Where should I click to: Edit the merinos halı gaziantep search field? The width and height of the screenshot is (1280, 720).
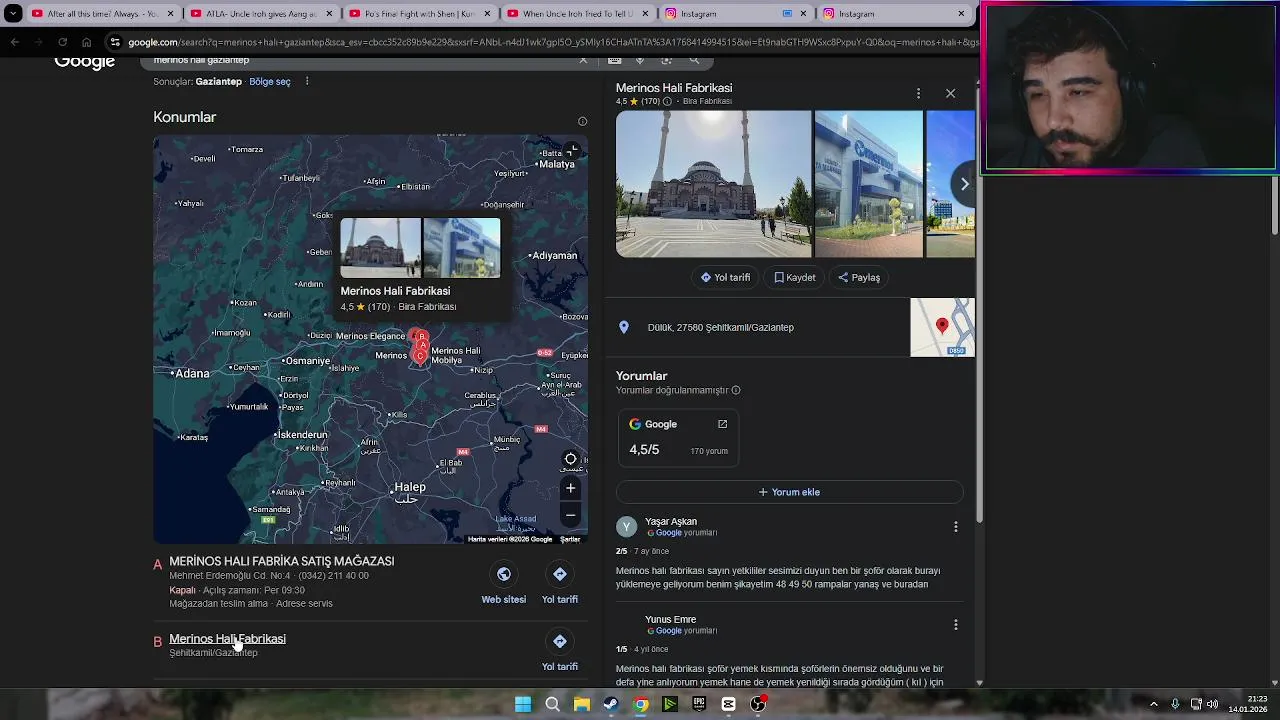click(360, 60)
